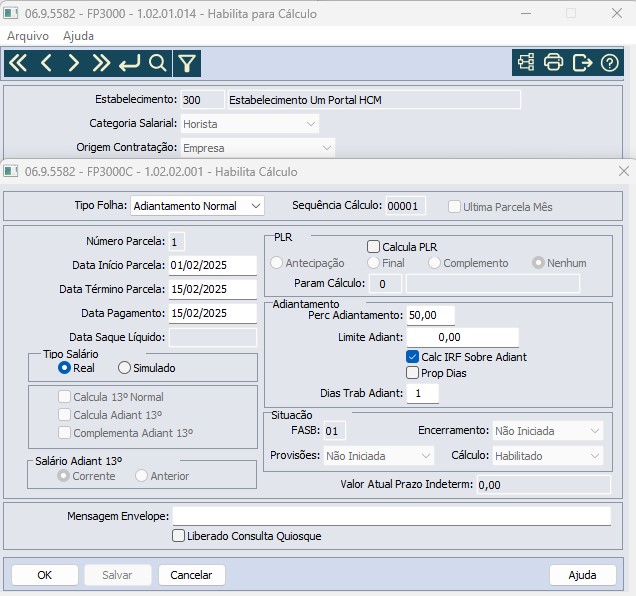Screen dimensions: 636x596
Task: Click Perc Adiantamento field
Action: pos(430,315)
